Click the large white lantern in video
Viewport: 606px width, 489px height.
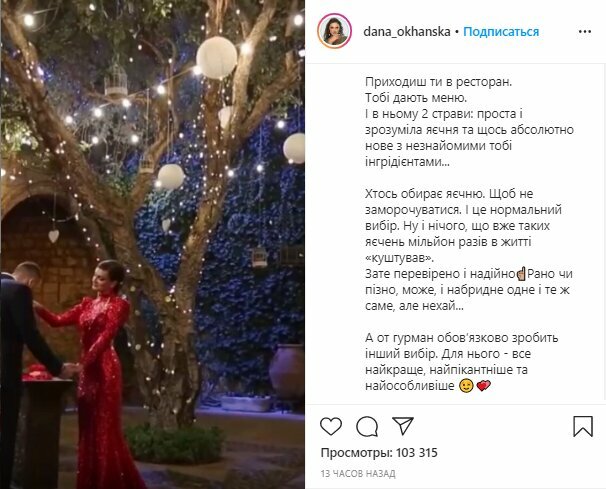pos(216,58)
